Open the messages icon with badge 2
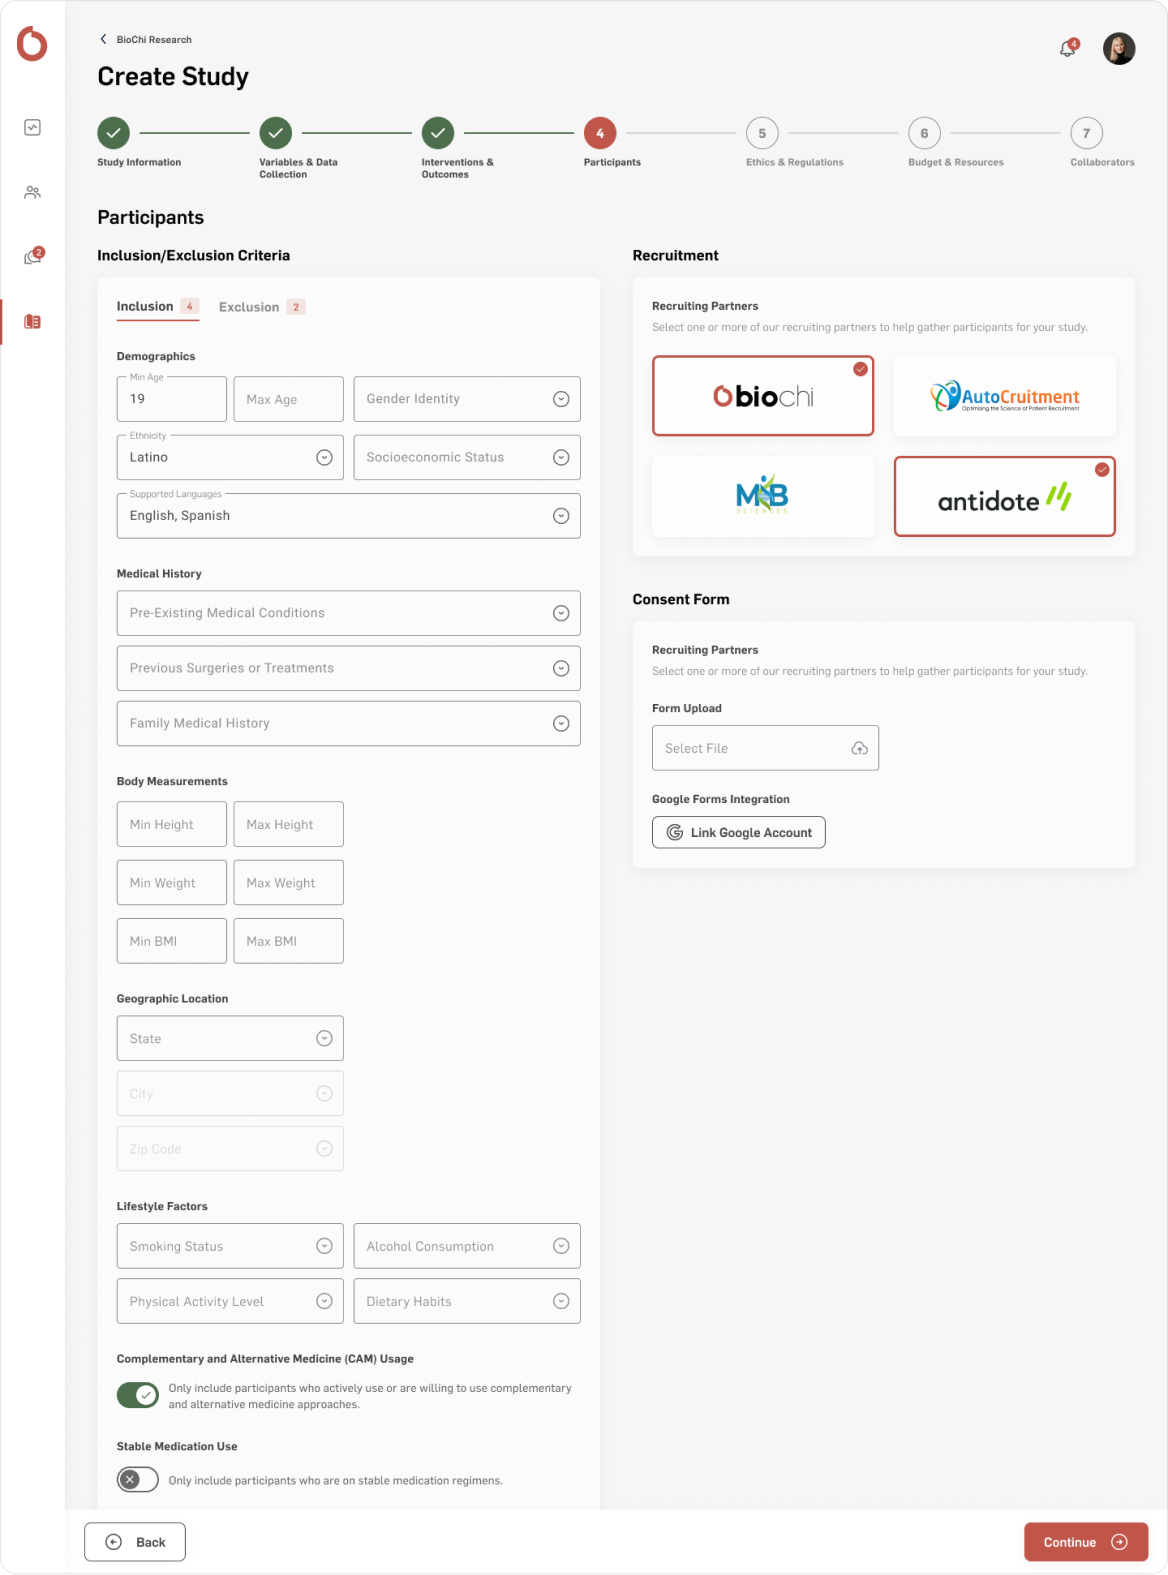1168x1575 pixels. pos(33,256)
